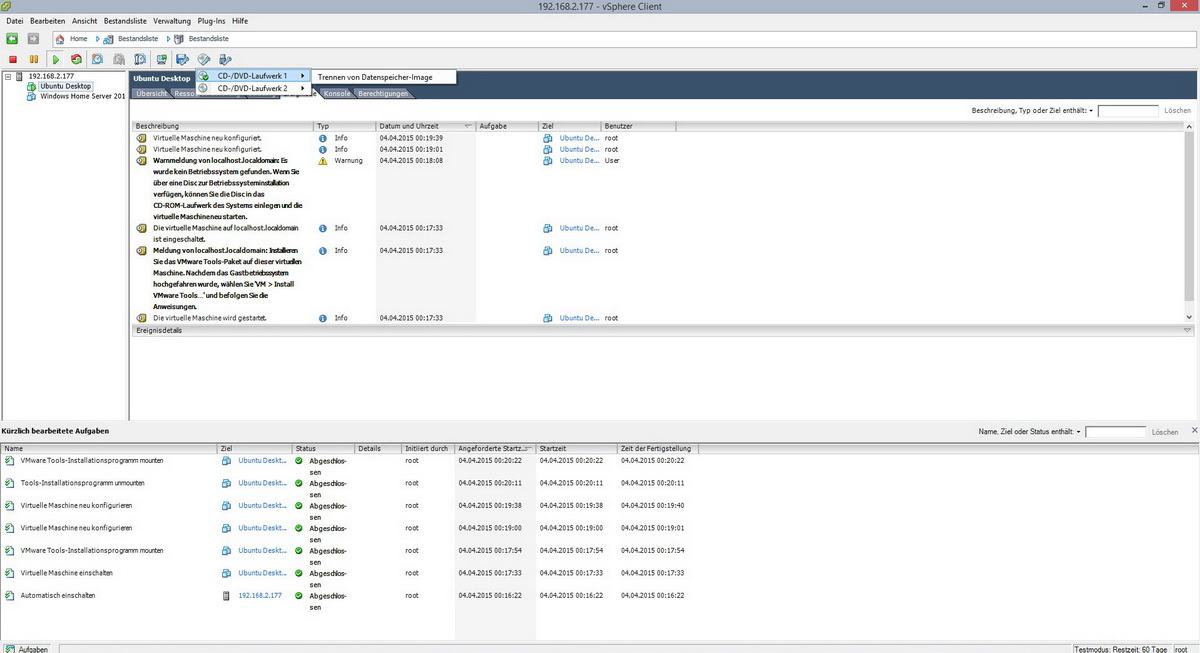
Task: Click the Löschen button of tasks filter
Action: [x=1165, y=432]
